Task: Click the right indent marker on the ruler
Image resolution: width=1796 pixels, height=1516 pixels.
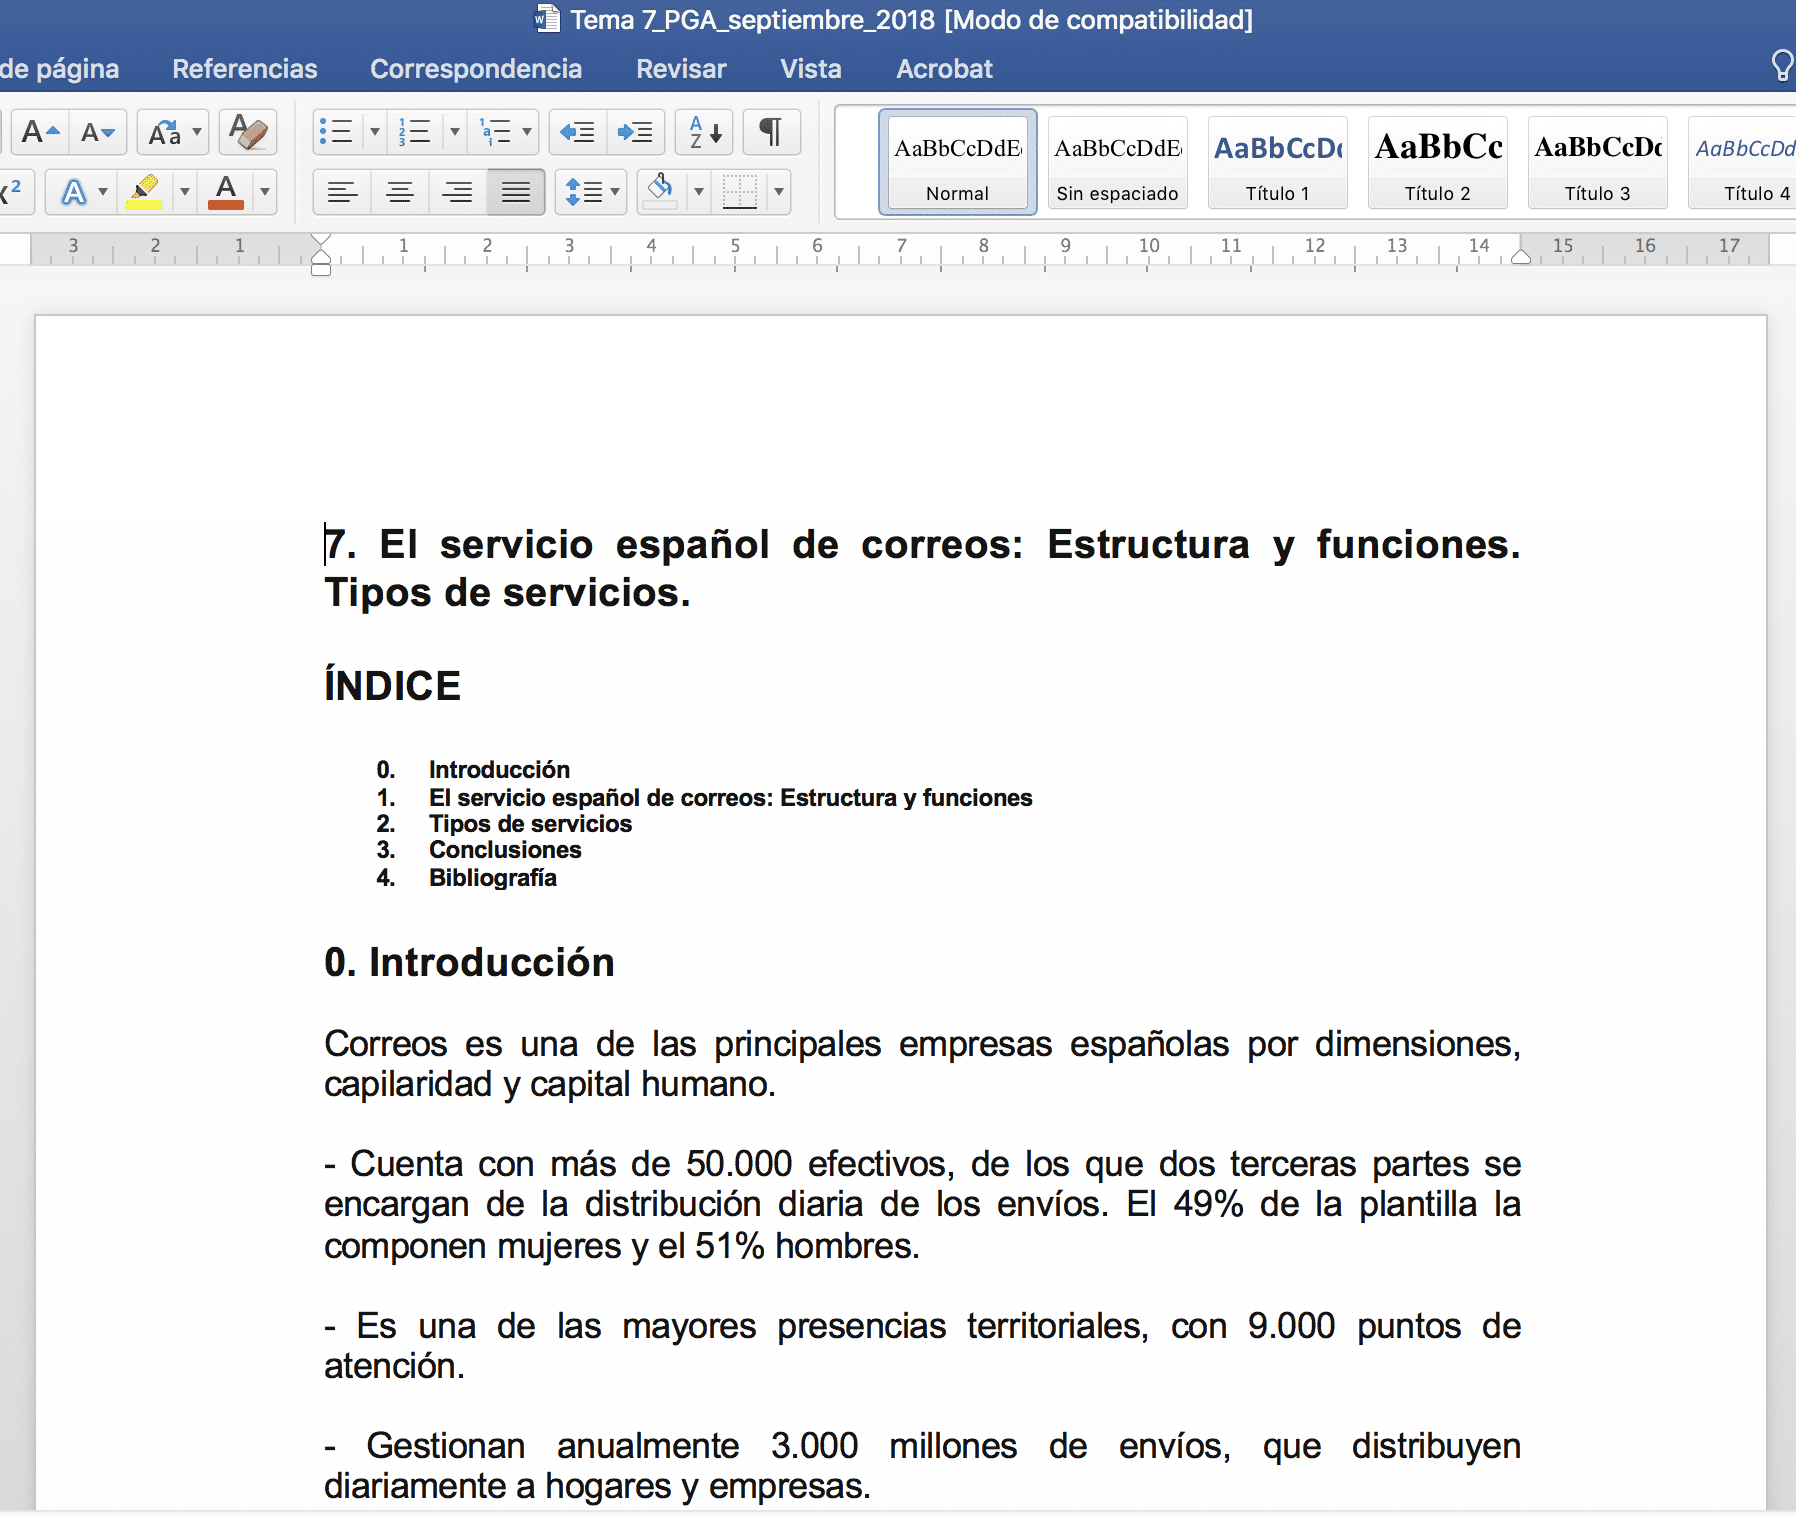Action: [x=1521, y=256]
